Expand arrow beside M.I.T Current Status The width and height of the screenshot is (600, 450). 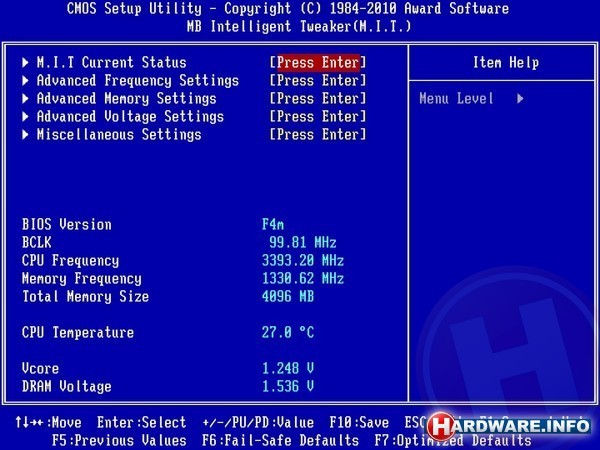point(25,62)
